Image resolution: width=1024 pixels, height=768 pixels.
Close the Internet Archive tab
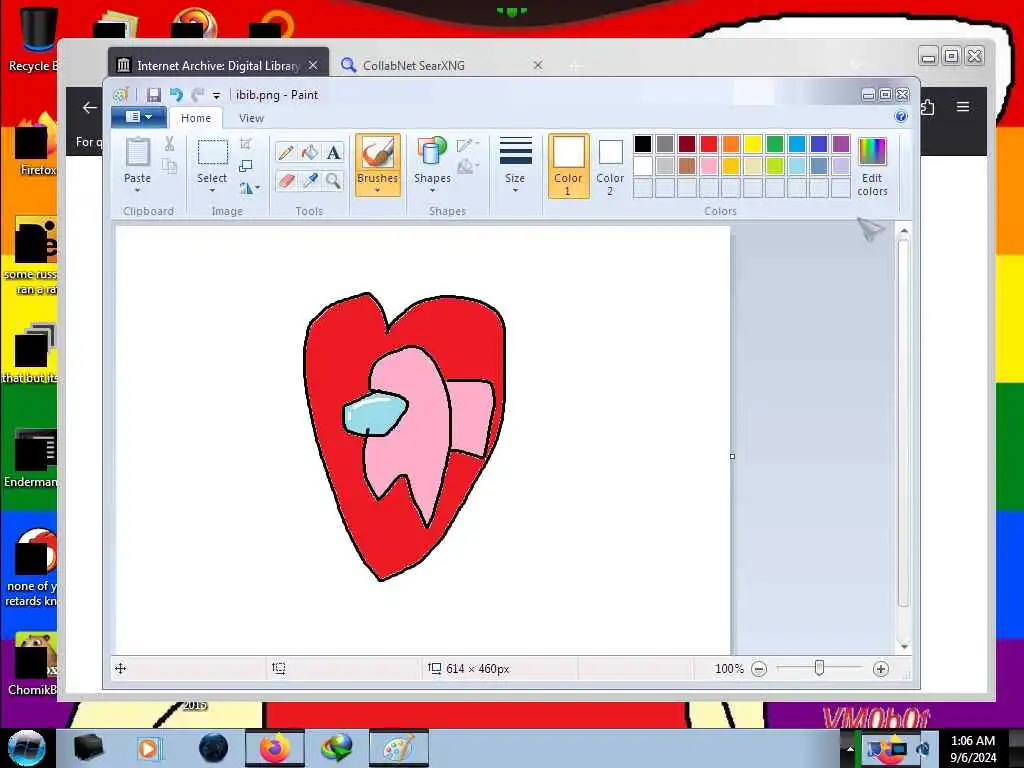click(313, 65)
